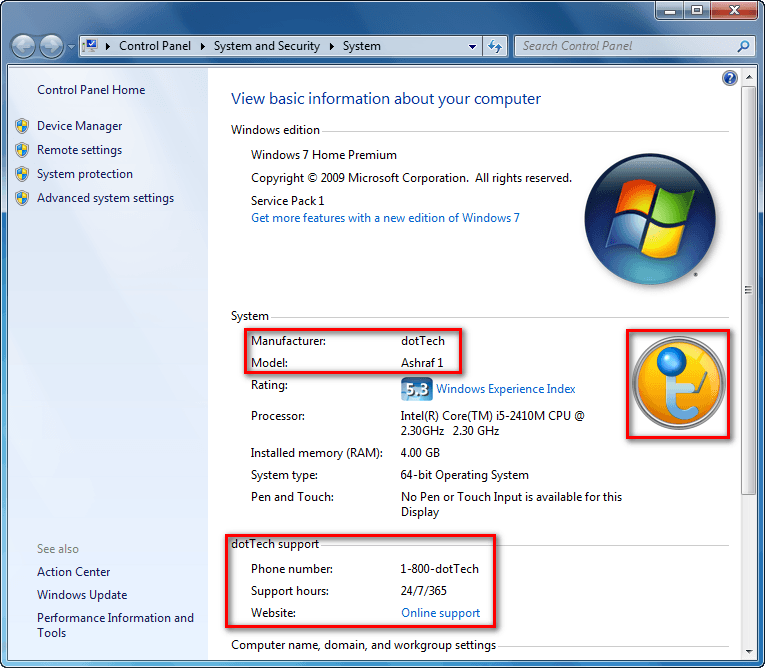The height and width of the screenshot is (668, 765).
Task: Click the Refresh button beside address bar
Action: (495, 46)
